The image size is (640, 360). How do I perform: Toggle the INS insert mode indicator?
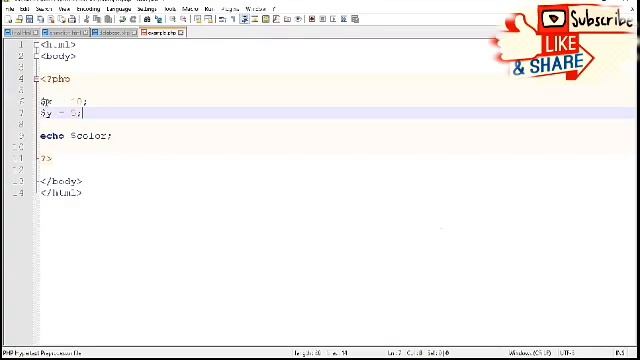620,353
